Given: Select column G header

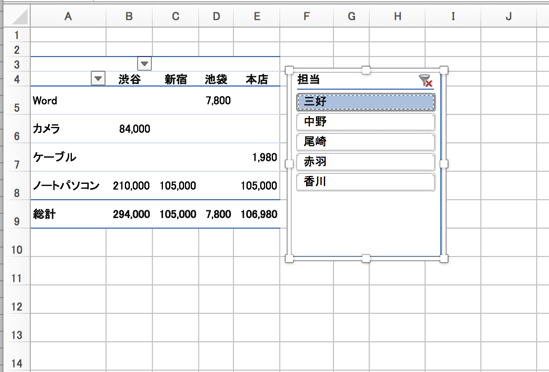Looking at the screenshot, I should pyautogui.click(x=352, y=16).
